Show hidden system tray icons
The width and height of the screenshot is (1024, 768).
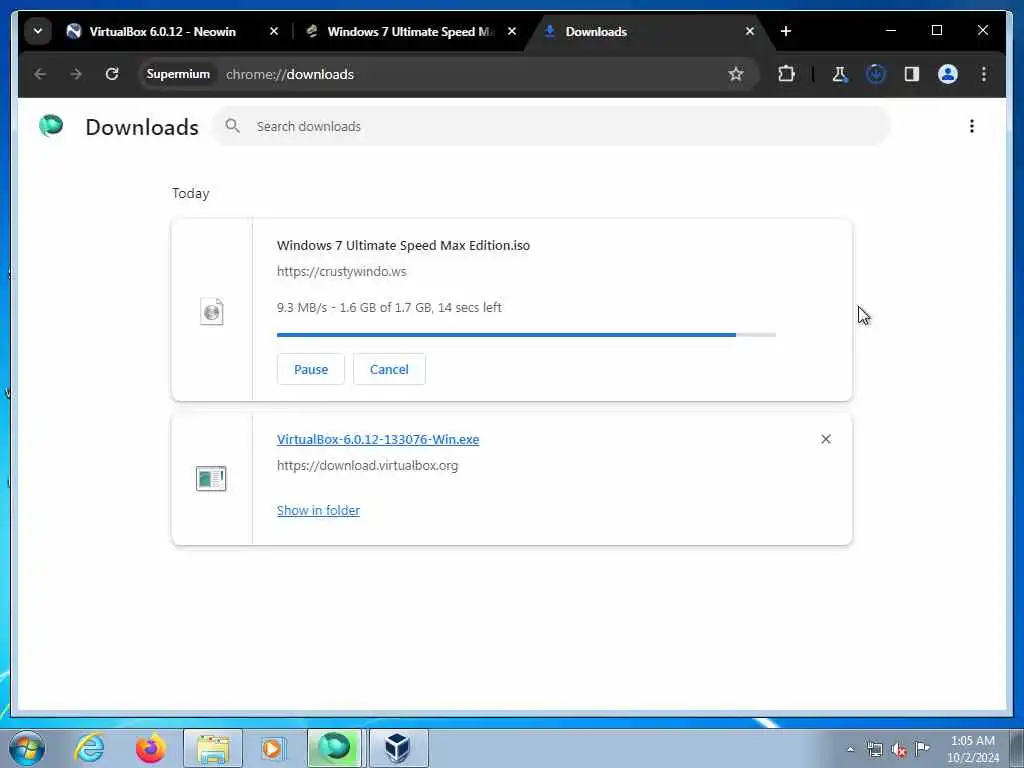pos(850,750)
